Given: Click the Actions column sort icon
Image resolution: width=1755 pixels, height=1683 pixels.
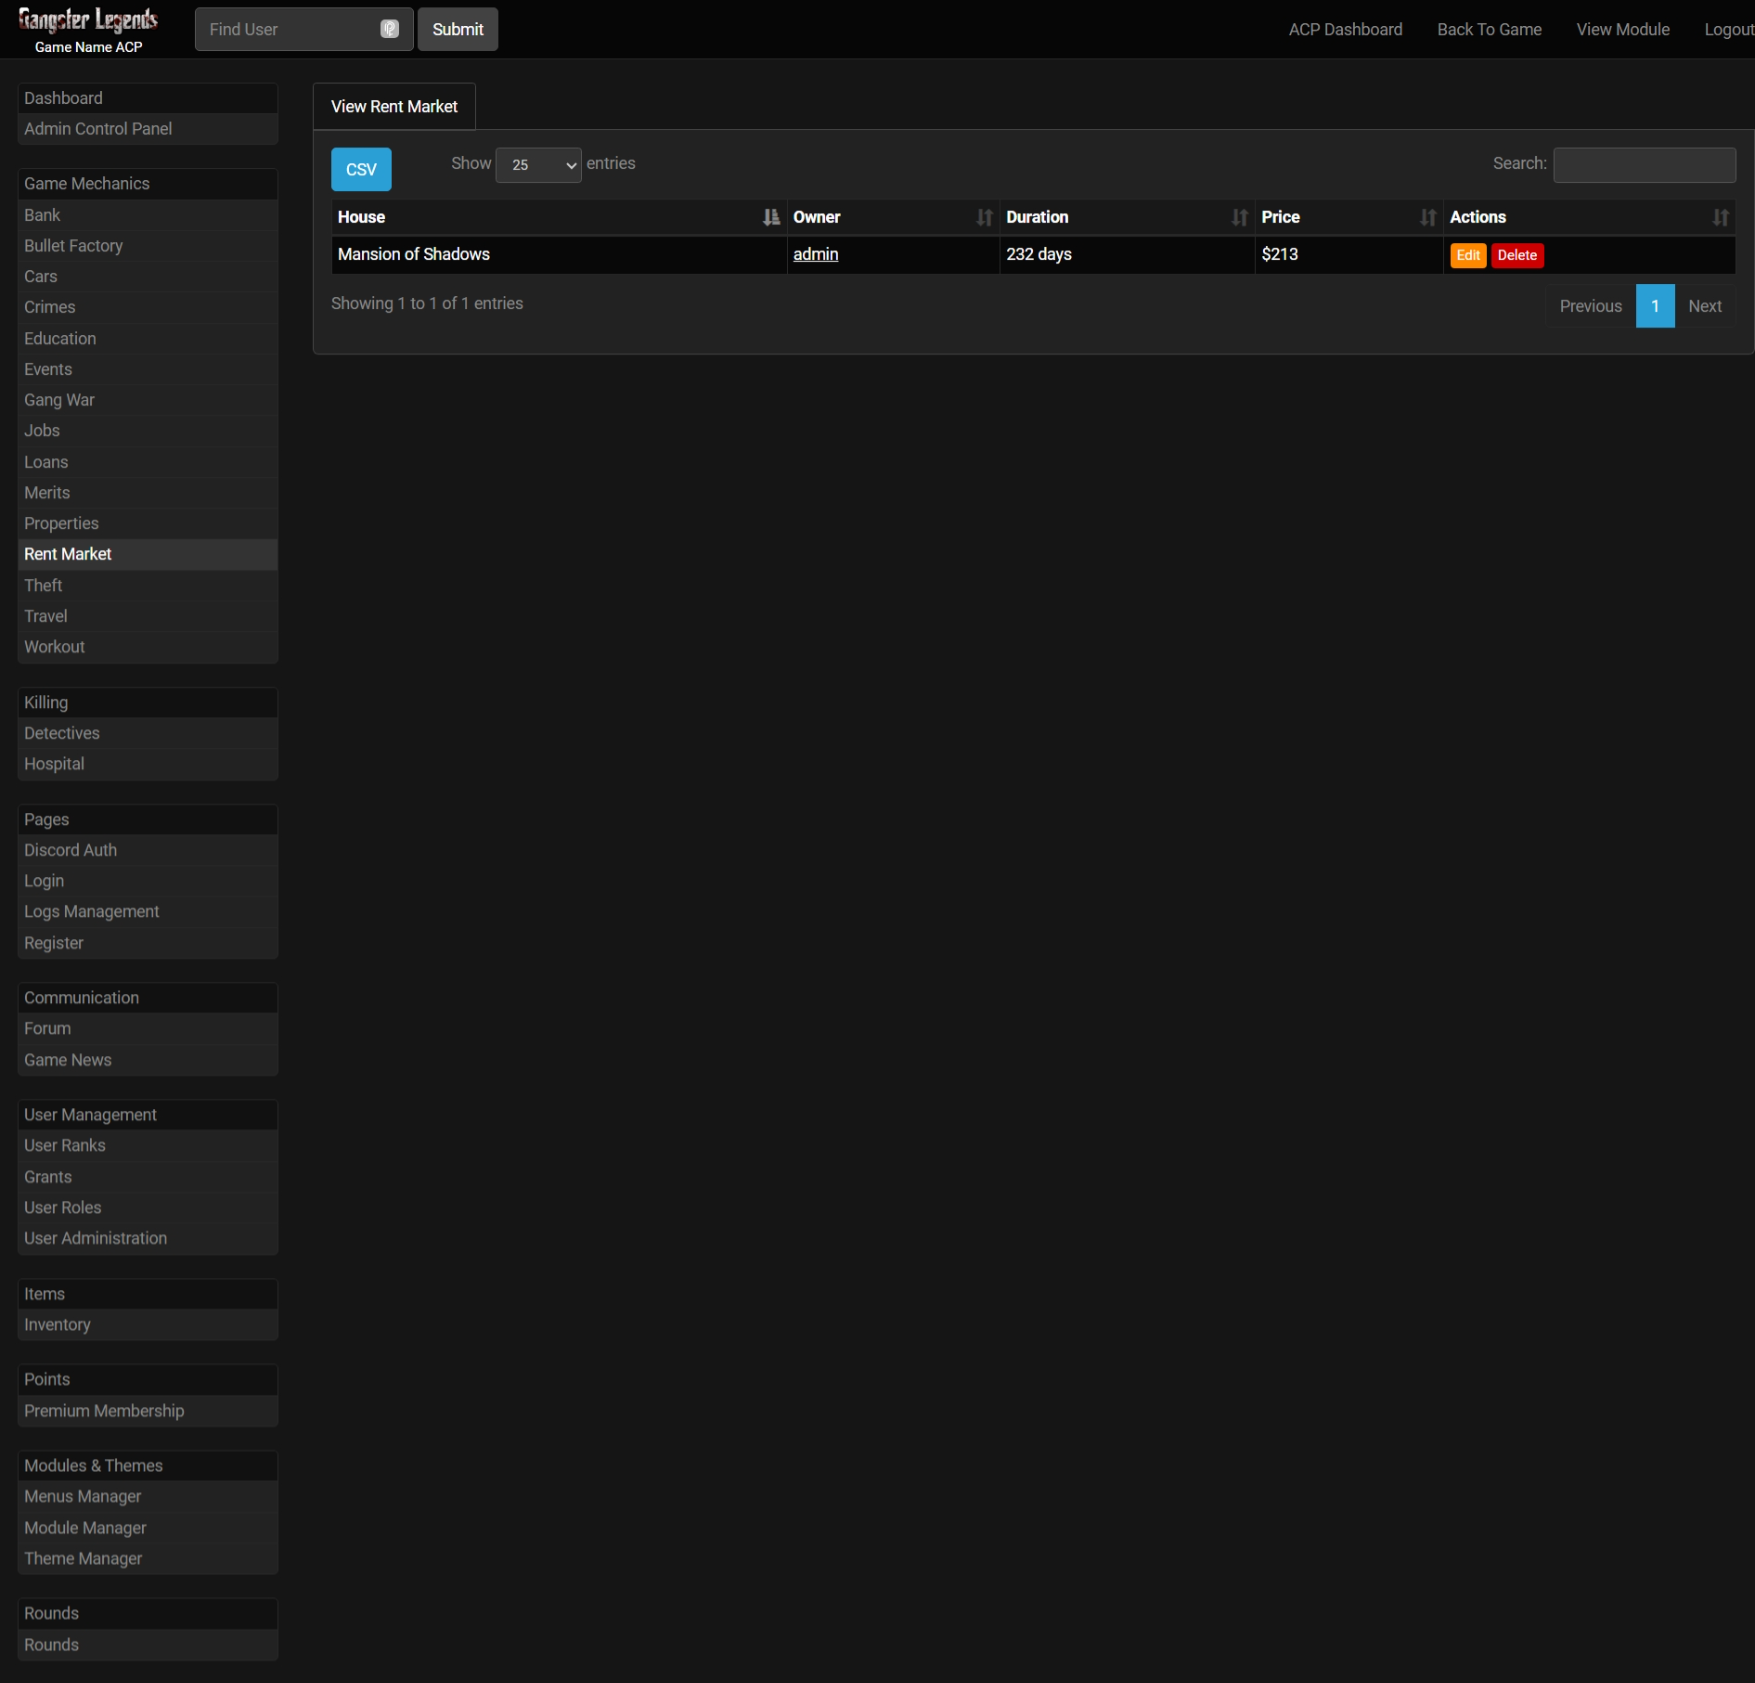Looking at the screenshot, I should [1719, 217].
